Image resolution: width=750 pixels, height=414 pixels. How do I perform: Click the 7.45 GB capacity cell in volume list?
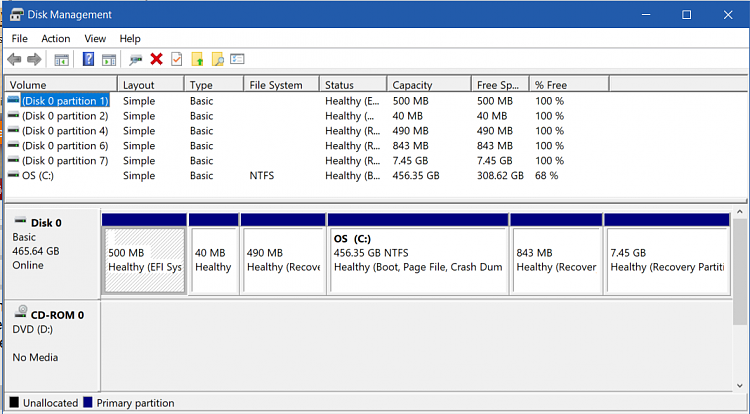pos(410,161)
